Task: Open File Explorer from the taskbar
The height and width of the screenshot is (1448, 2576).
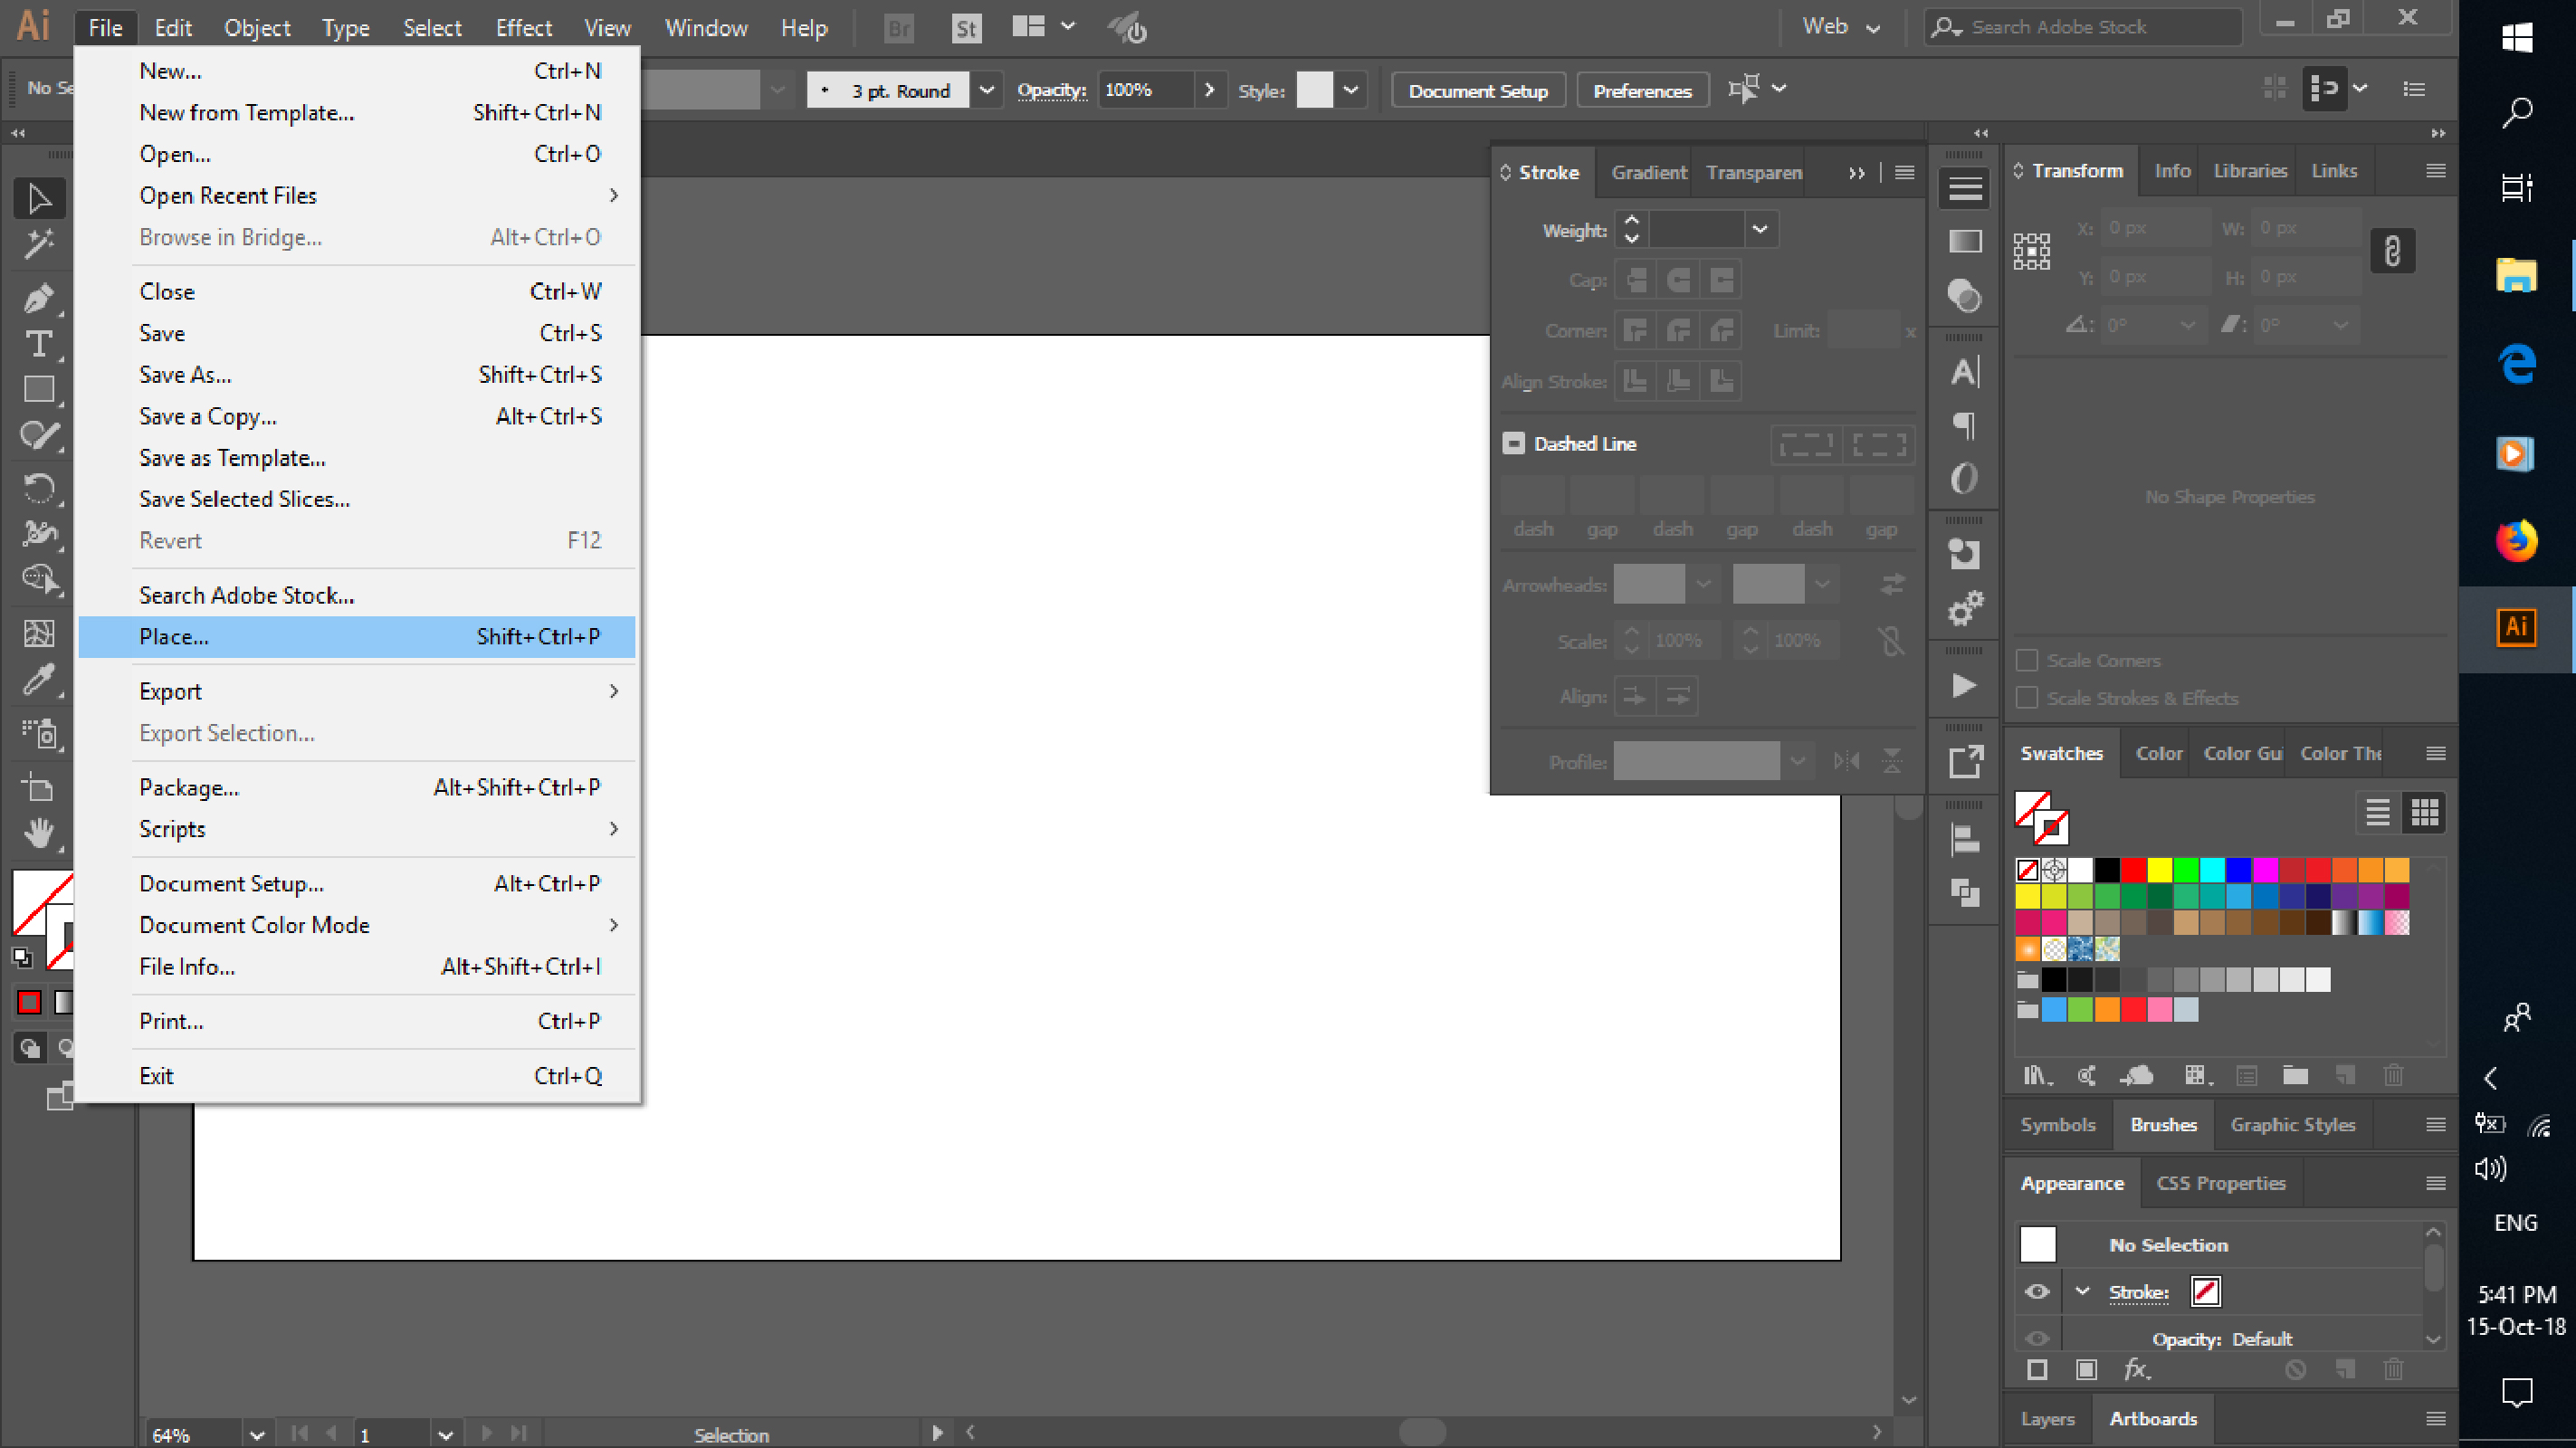Action: pyautogui.click(x=2517, y=273)
